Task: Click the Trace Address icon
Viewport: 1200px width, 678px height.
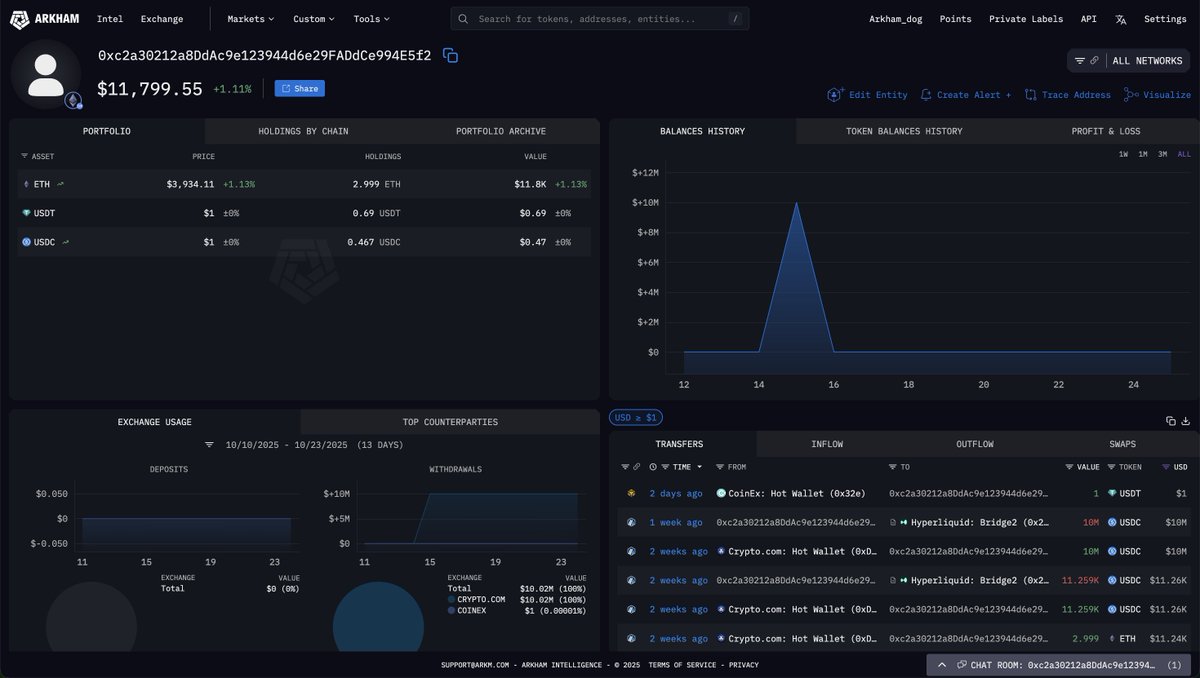Action: [1030, 95]
